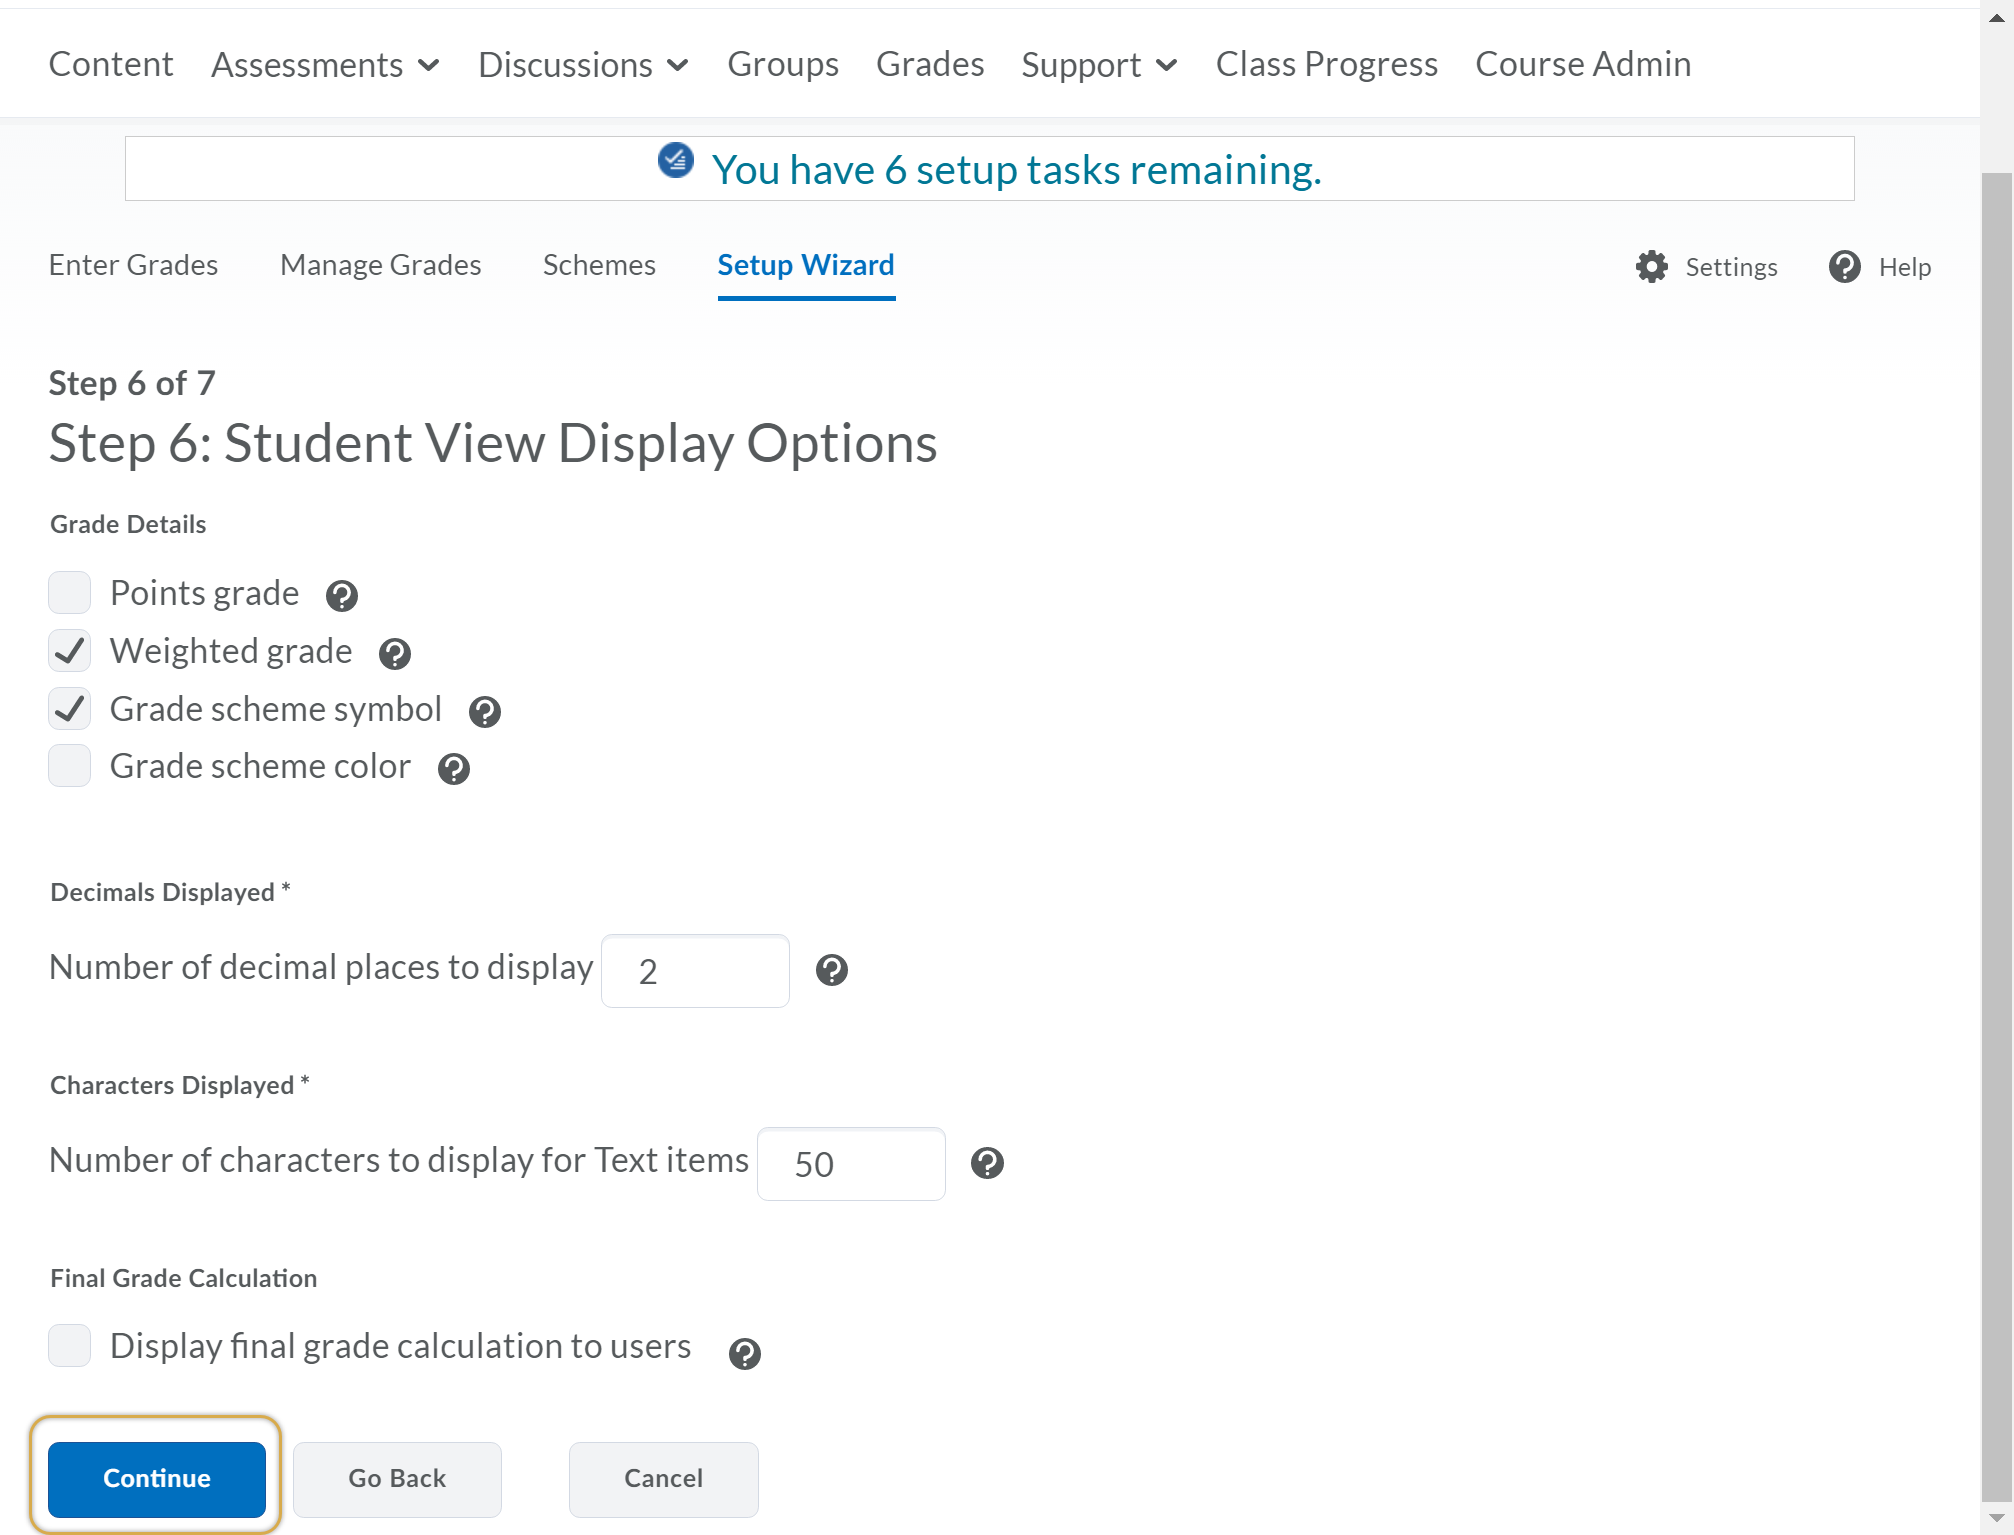
Task: Focus the decimal places input field
Action: click(695, 971)
